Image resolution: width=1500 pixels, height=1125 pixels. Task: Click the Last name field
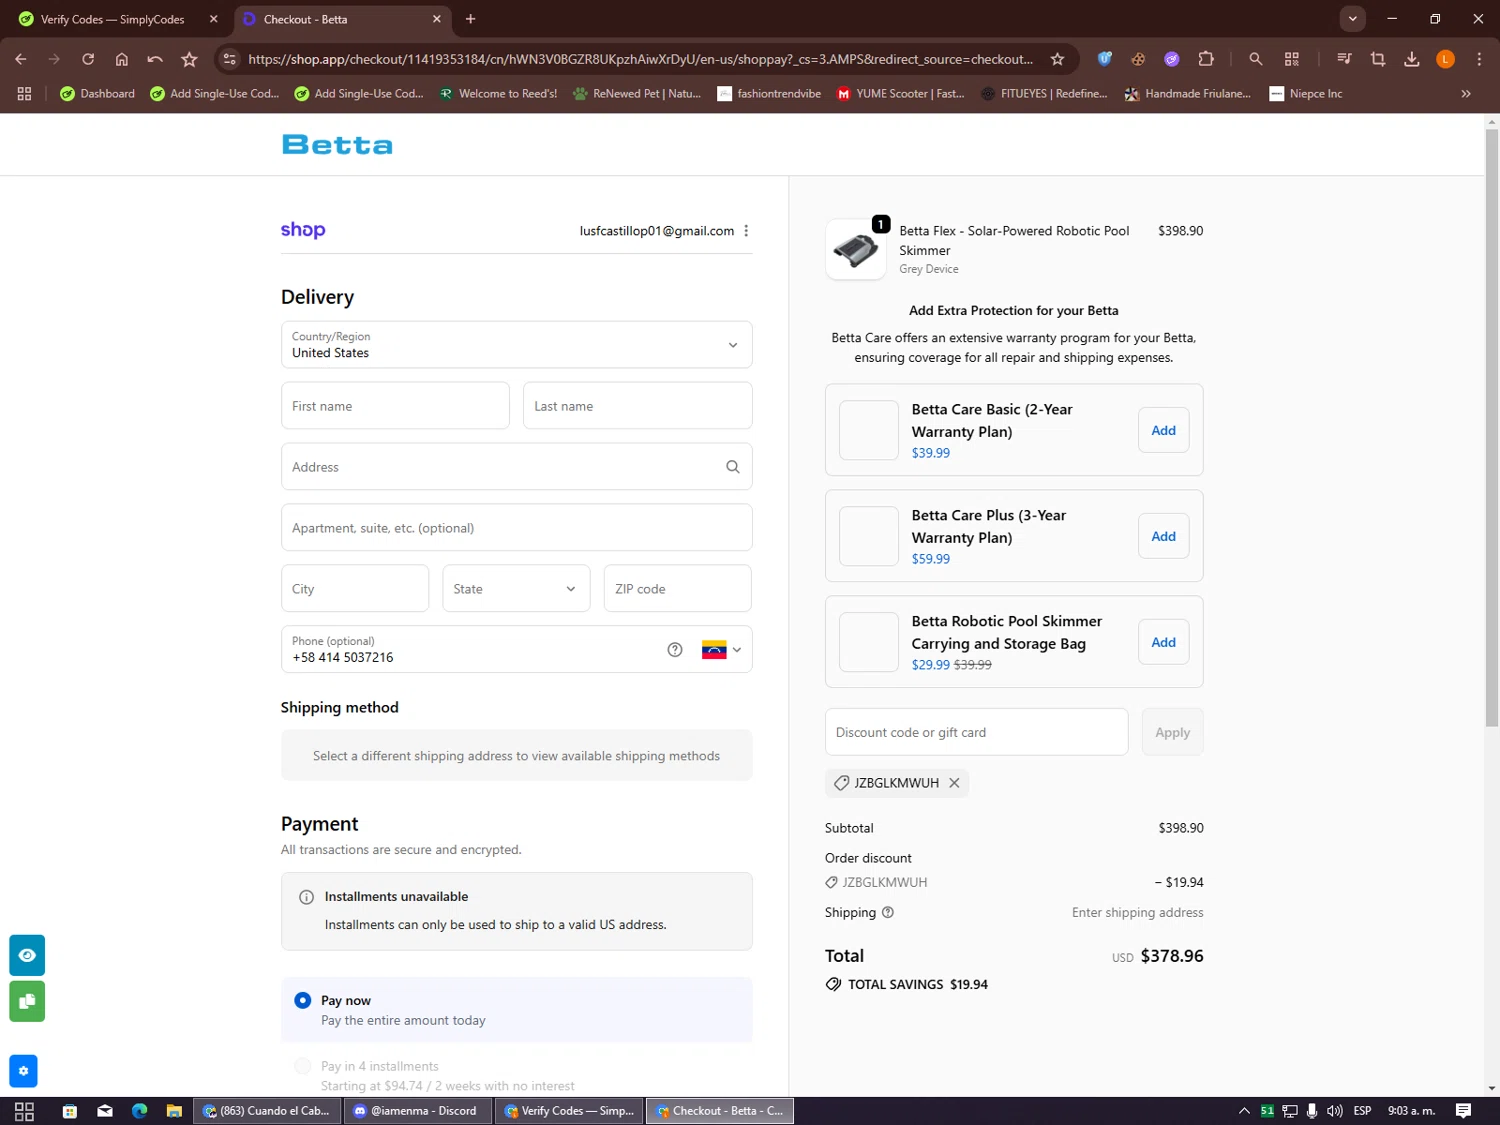pyautogui.click(x=637, y=406)
